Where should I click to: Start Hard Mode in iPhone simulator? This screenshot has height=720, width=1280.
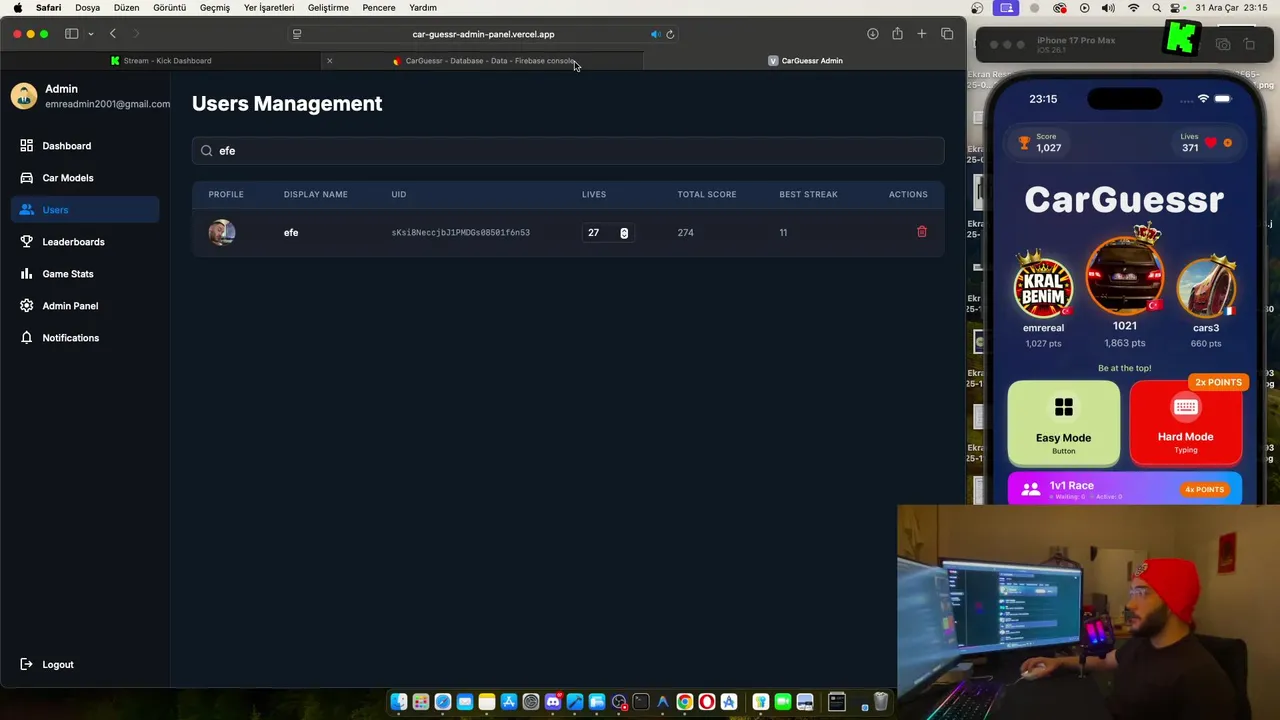1186,423
